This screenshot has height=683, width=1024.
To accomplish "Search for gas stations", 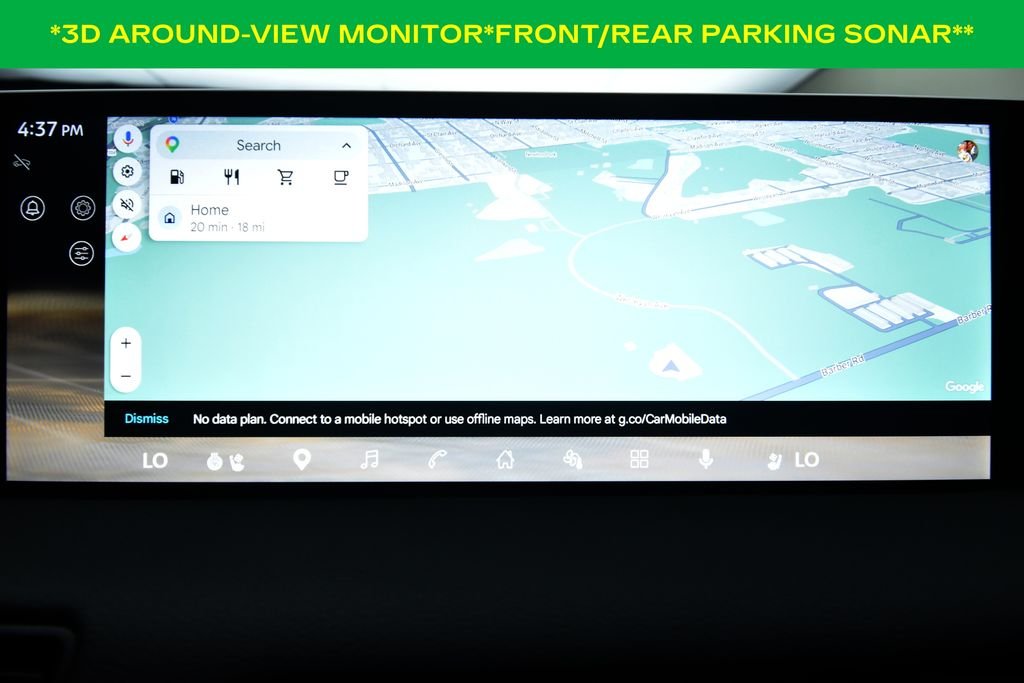I will point(177,177).
